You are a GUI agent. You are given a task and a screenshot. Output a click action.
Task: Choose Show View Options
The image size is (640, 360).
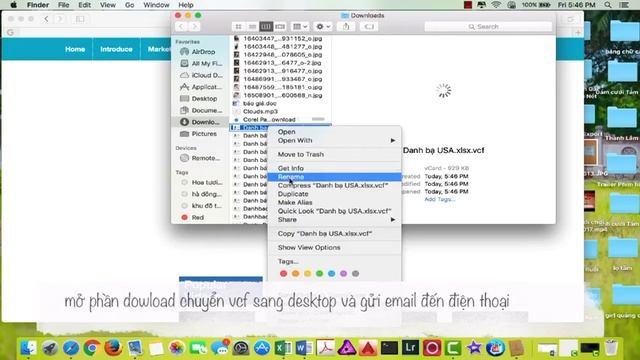(334, 247)
